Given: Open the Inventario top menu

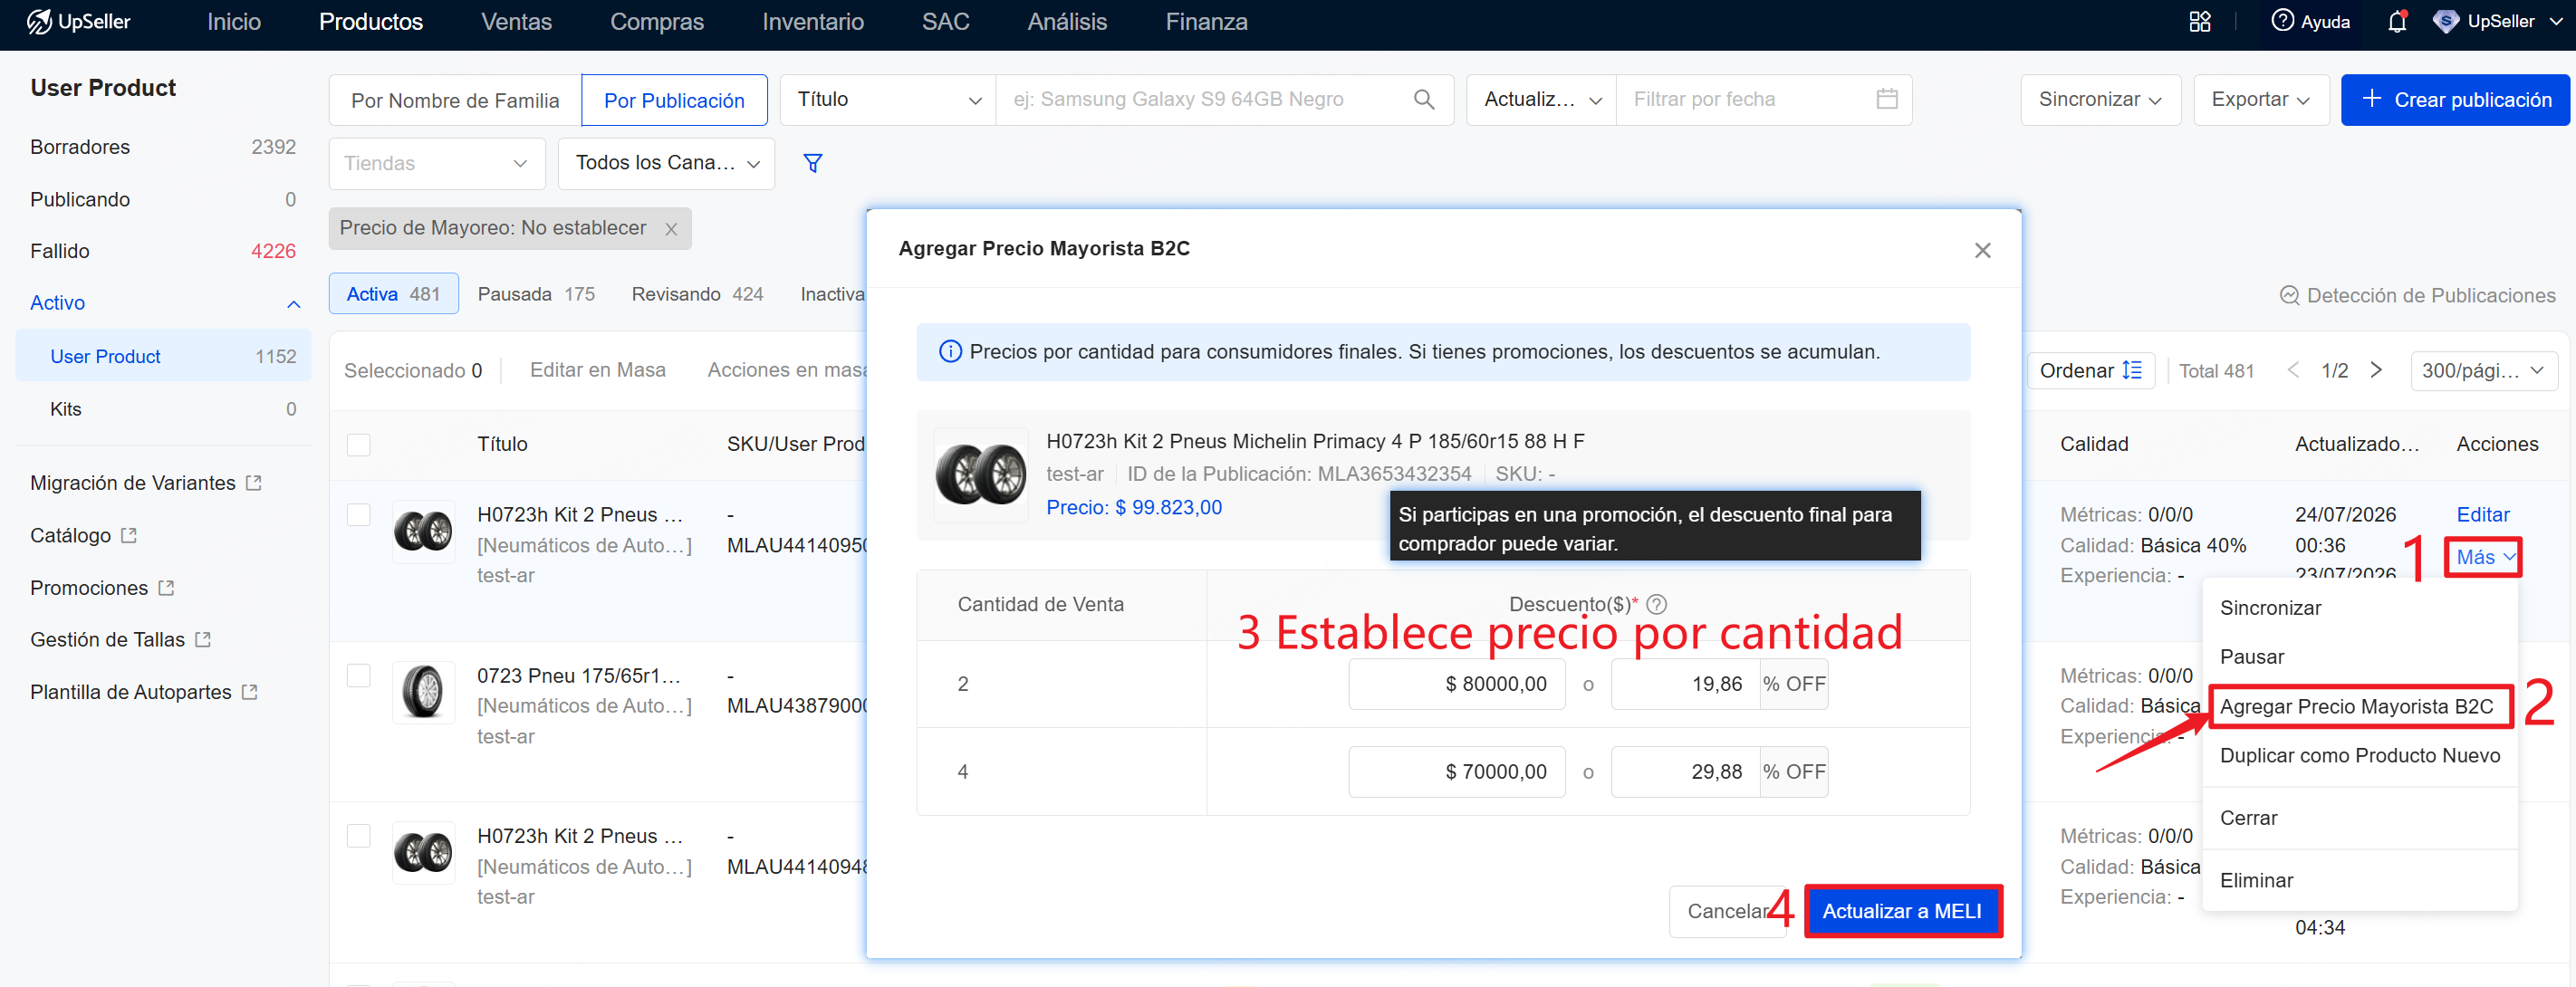Looking at the screenshot, I should (813, 21).
